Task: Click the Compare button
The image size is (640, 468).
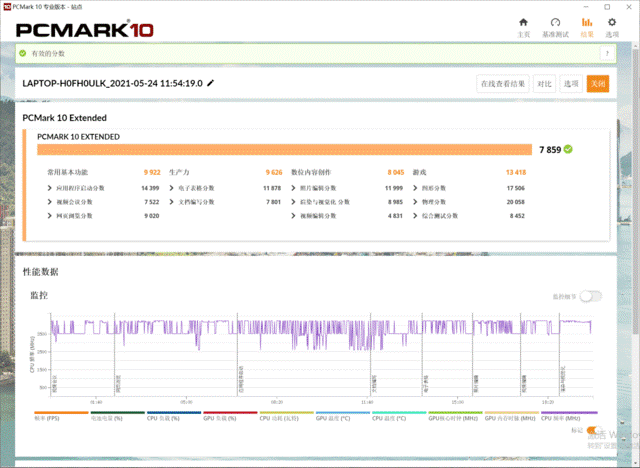Action: click(x=544, y=84)
